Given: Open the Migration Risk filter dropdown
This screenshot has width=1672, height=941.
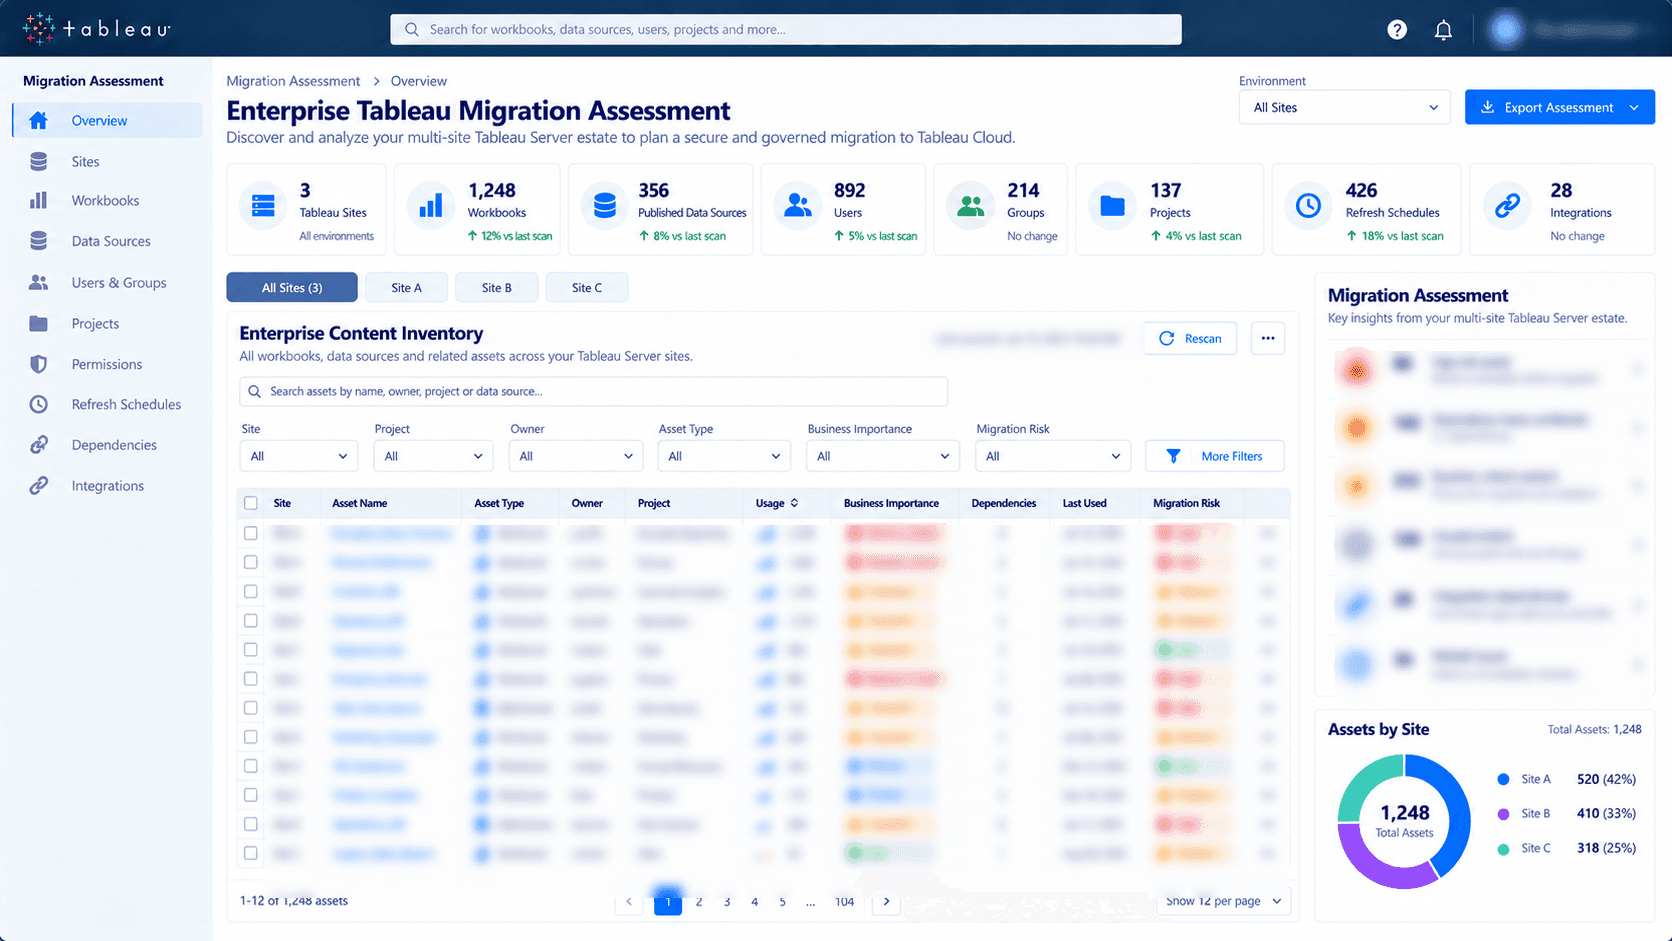Looking at the screenshot, I should [1053, 456].
